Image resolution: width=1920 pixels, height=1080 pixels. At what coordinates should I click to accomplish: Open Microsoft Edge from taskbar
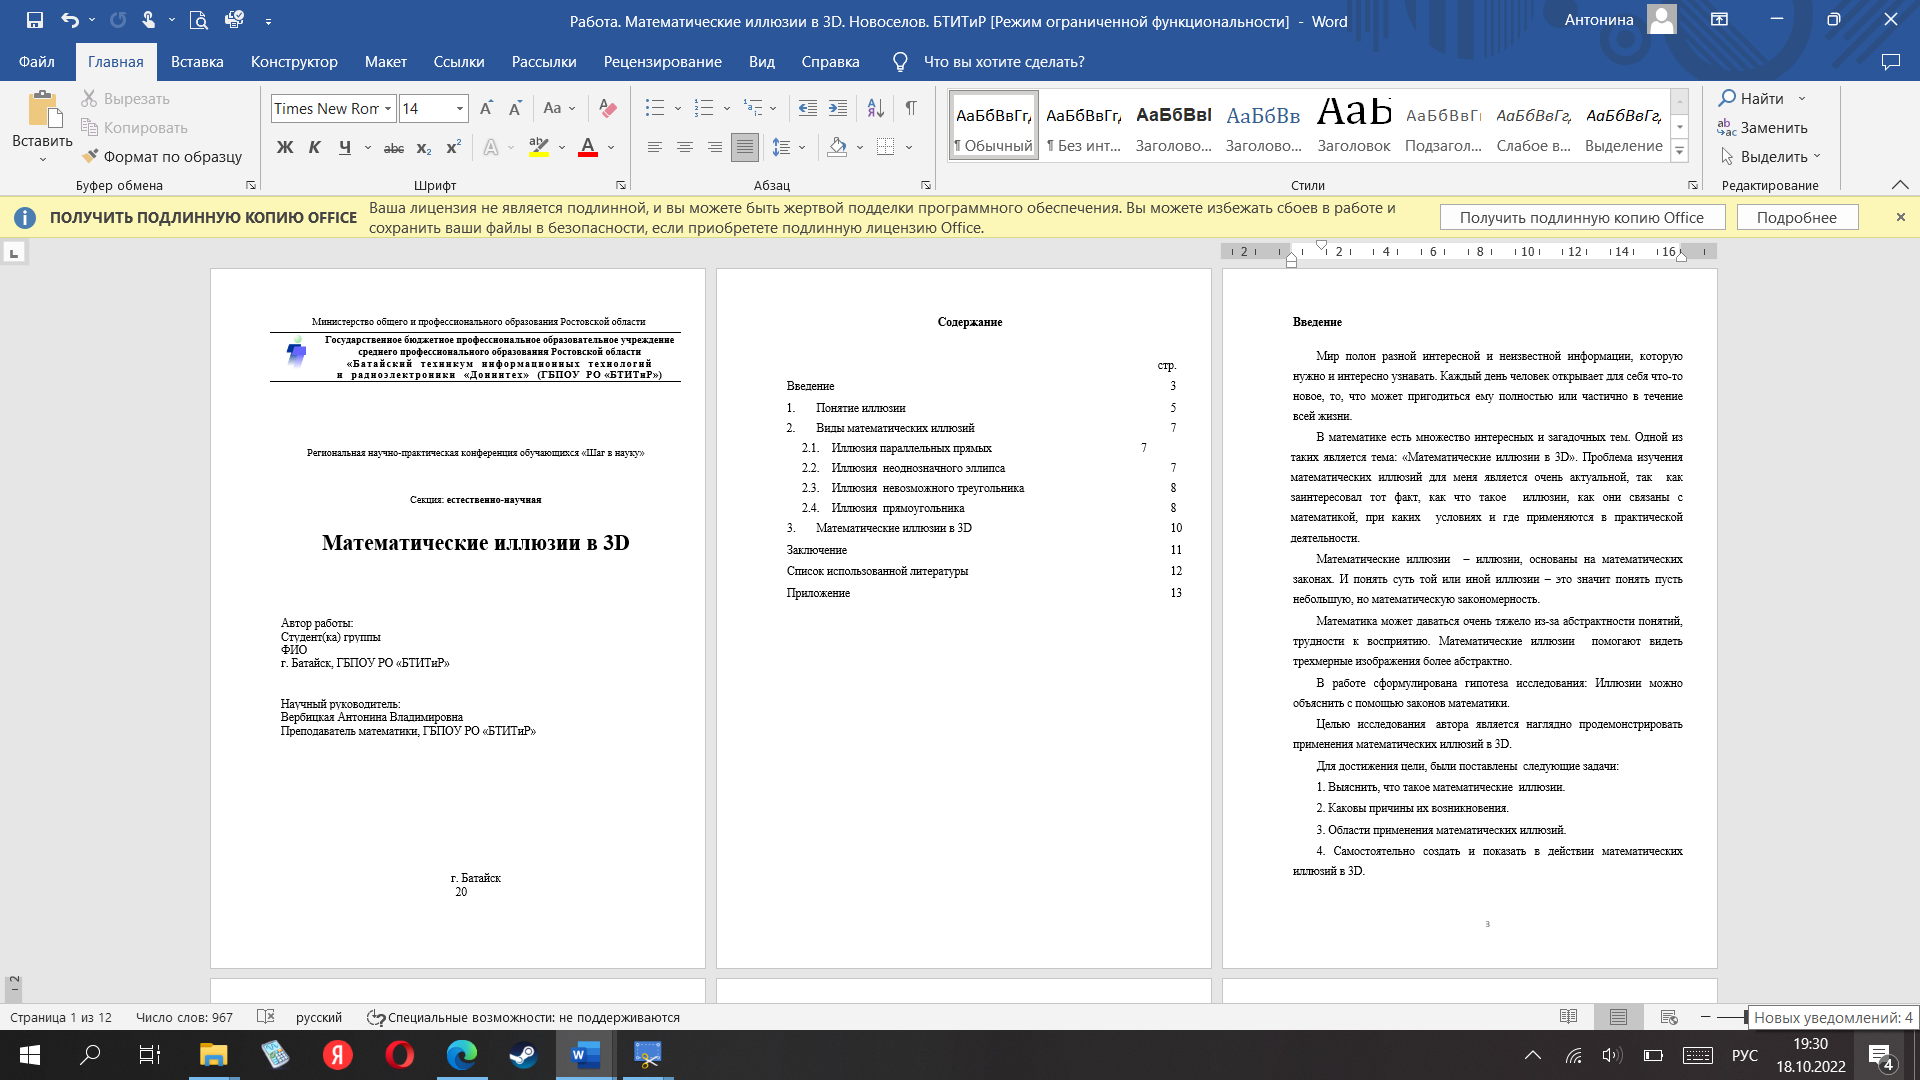tap(461, 1055)
